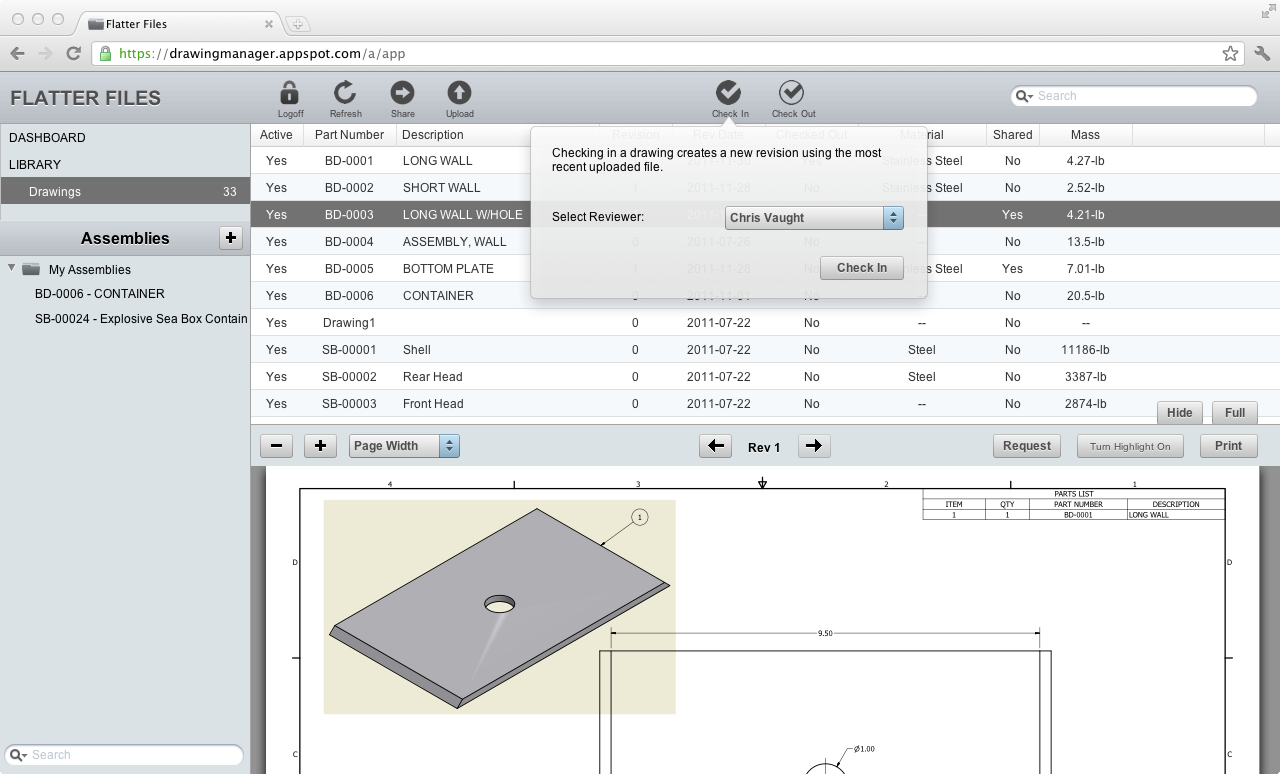Select row SB-00002 Rear Head
Image resolution: width=1280 pixels, height=774 pixels.
765,376
